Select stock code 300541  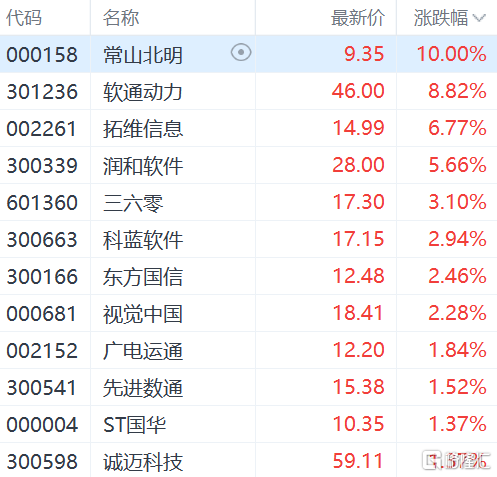click(x=41, y=388)
